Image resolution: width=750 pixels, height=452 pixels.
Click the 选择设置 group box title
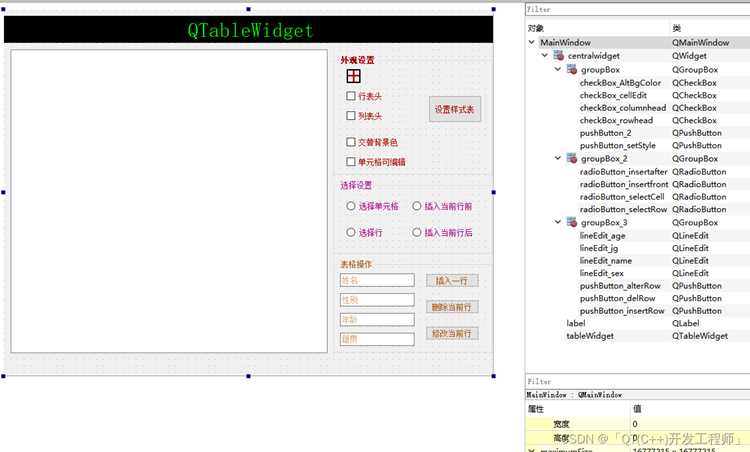click(x=356, y=185)
